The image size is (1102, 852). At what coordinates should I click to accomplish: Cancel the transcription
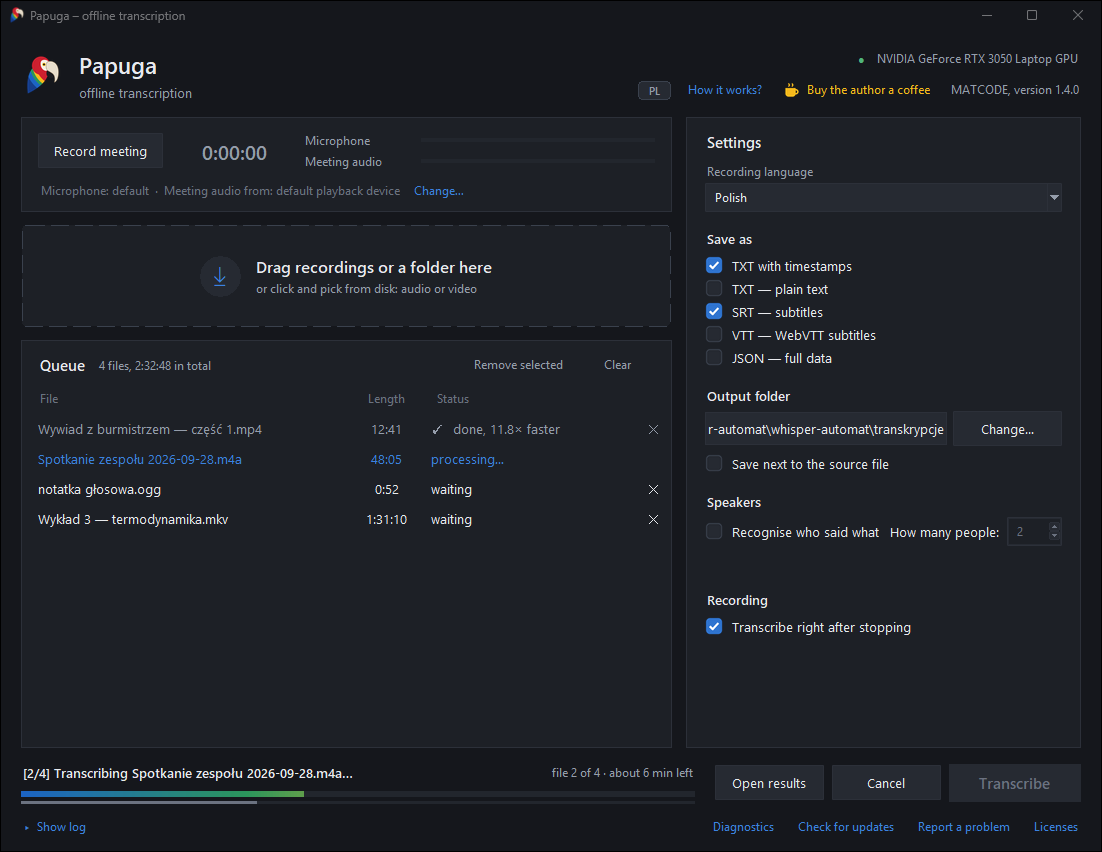coord(886,783)
